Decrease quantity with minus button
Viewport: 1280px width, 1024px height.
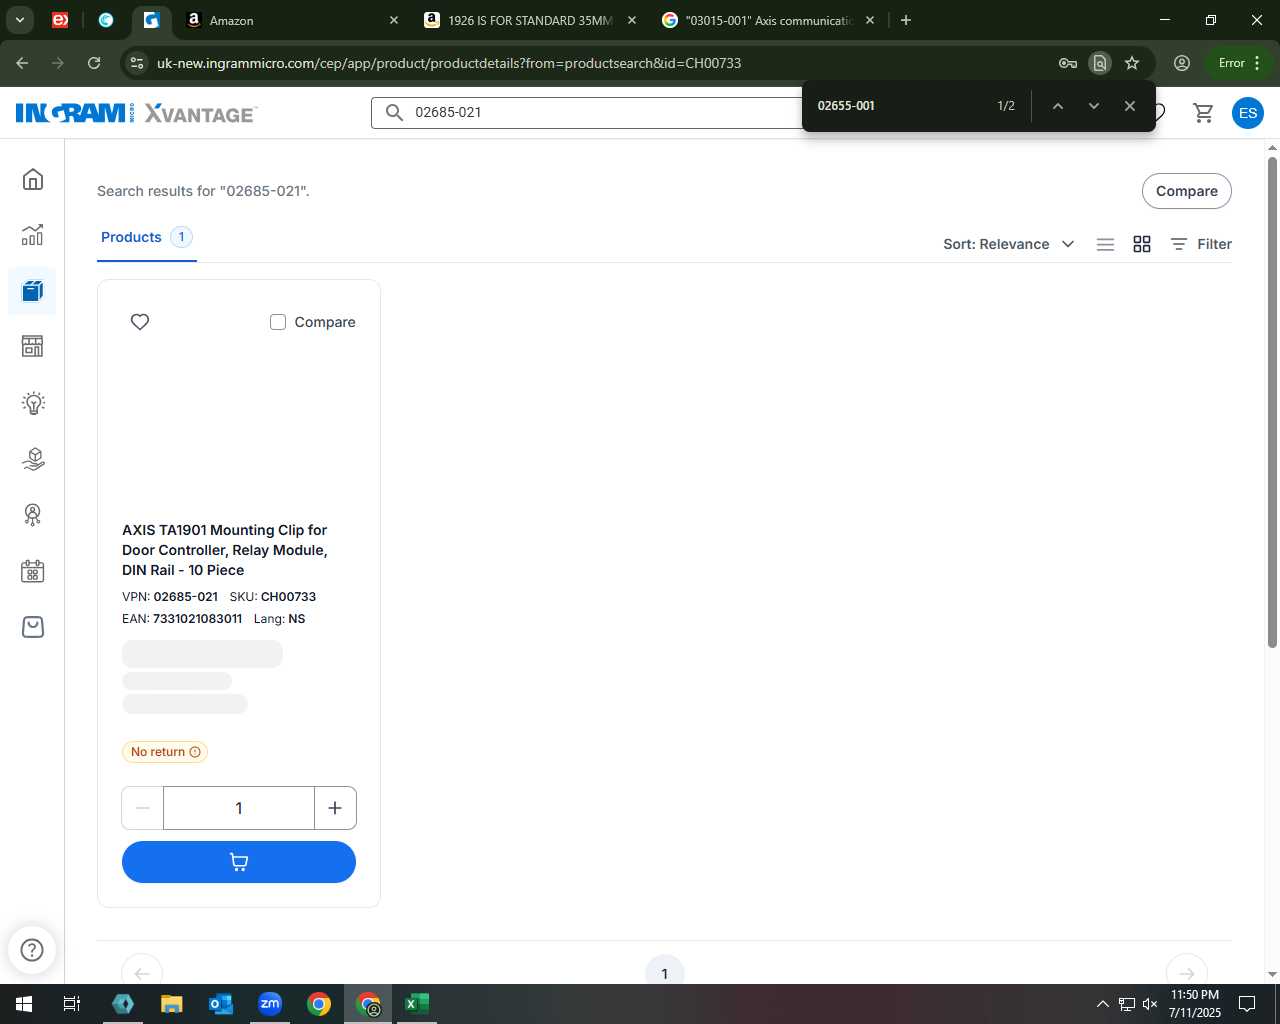tap(142, 808)
